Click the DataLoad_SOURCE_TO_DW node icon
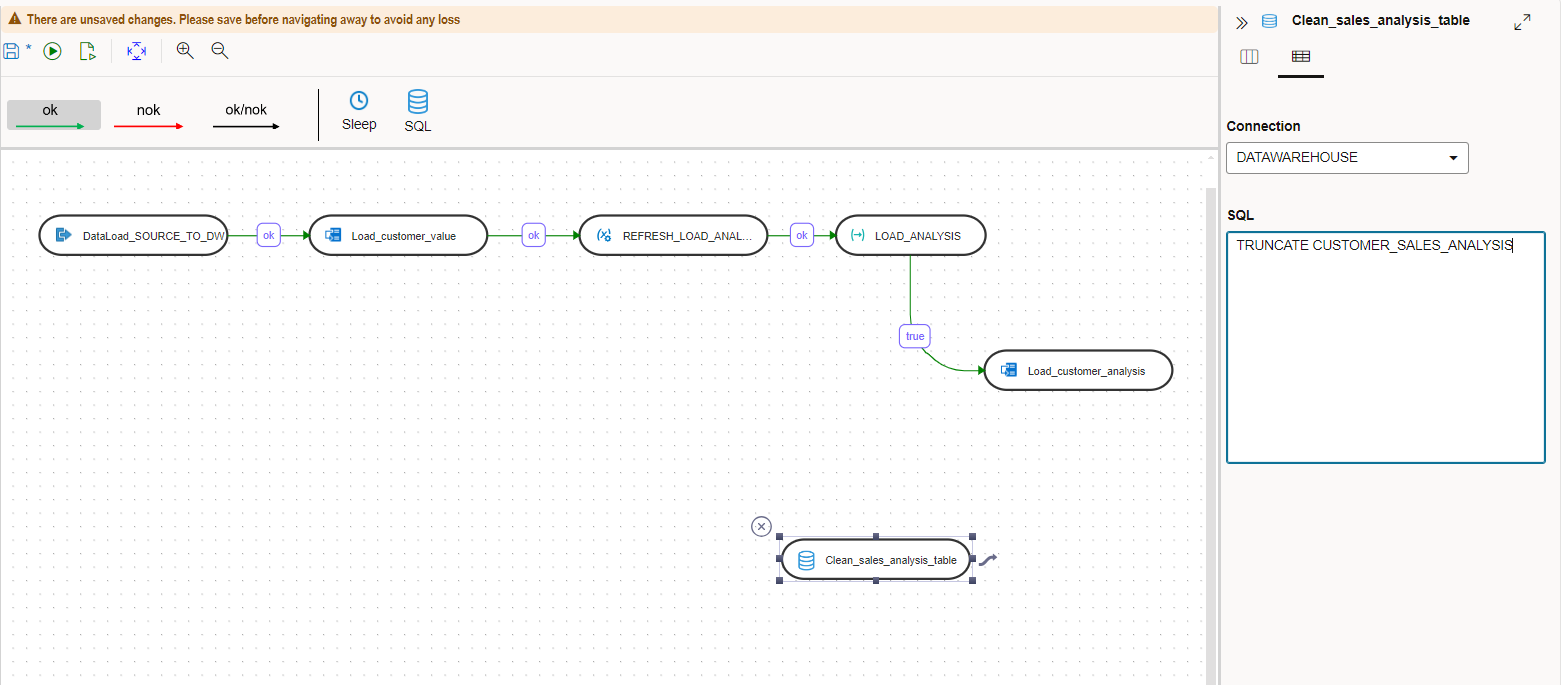1561x685 pixels. tap(64, 235)
